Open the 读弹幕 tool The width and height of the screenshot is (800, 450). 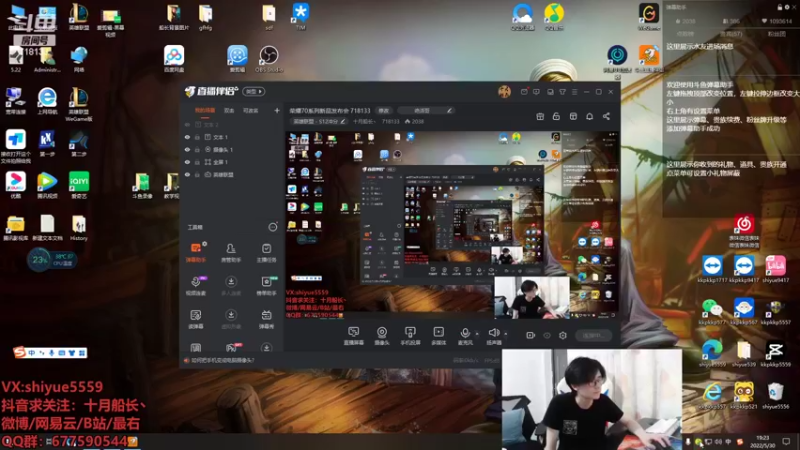(196, 319)
